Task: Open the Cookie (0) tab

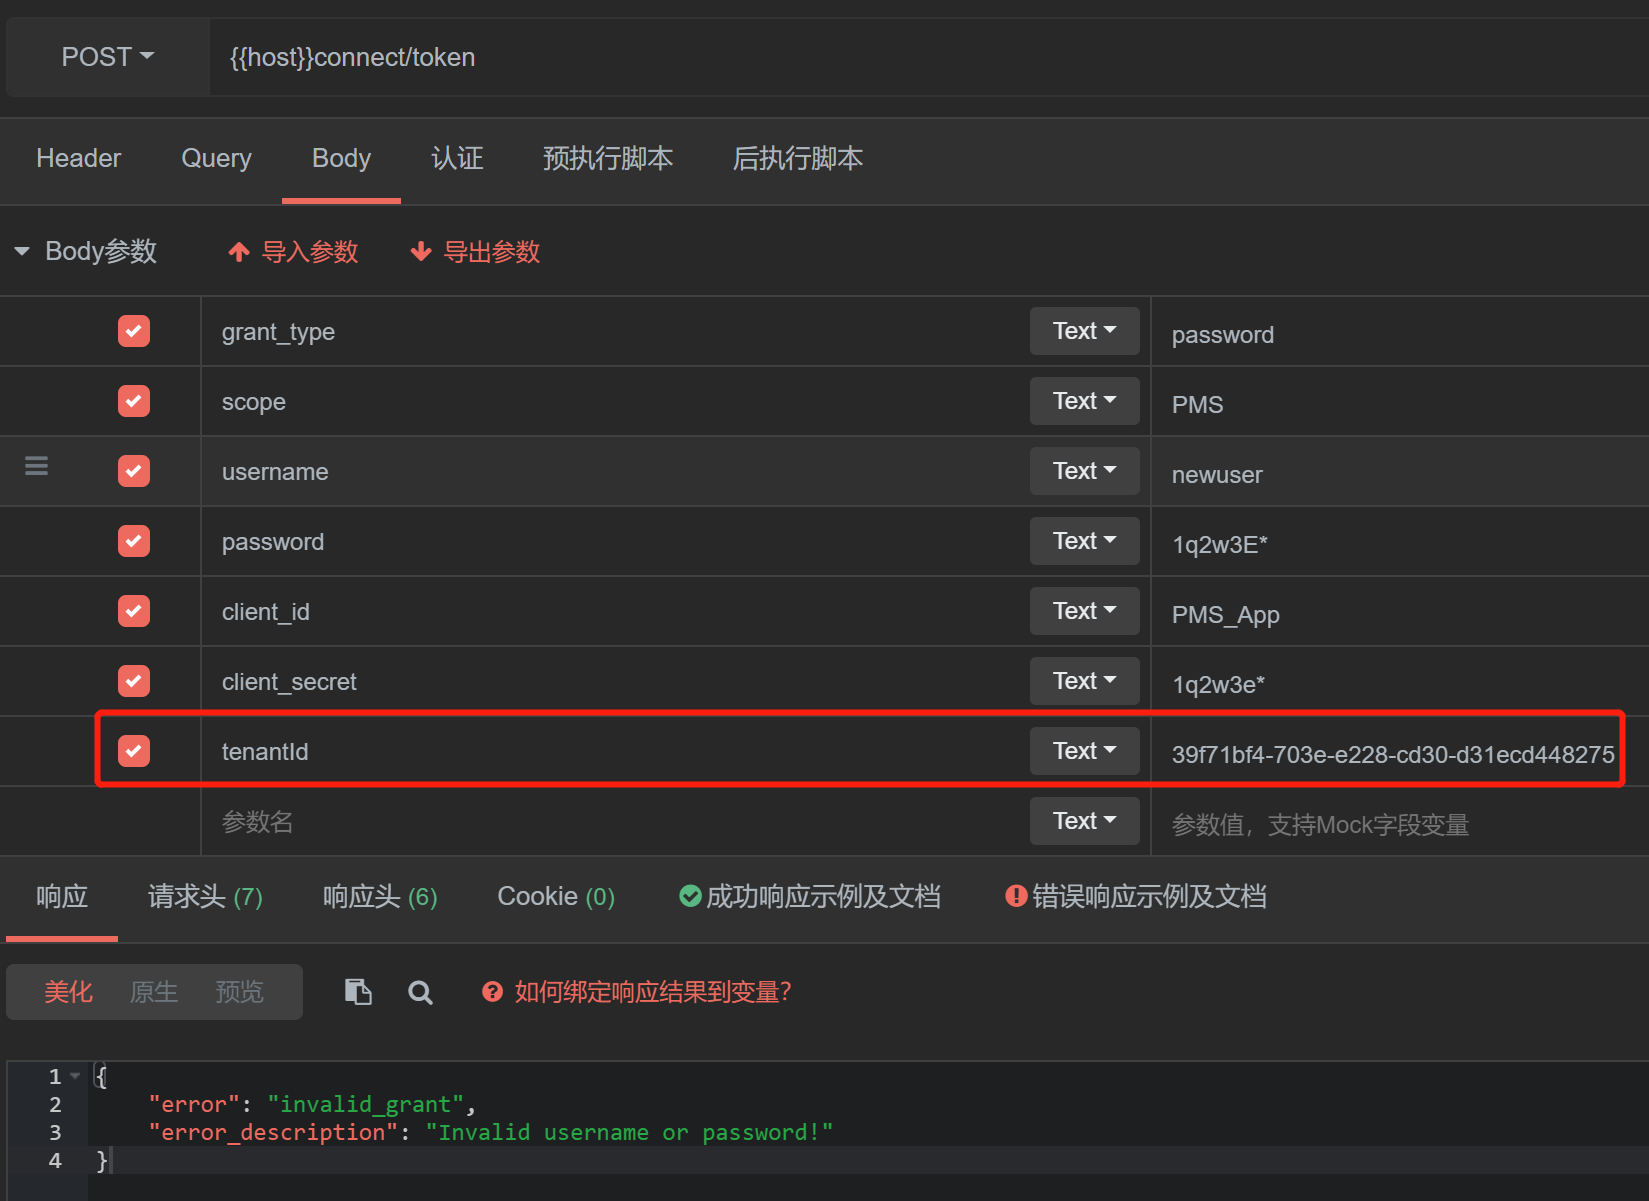Action: 555,896
